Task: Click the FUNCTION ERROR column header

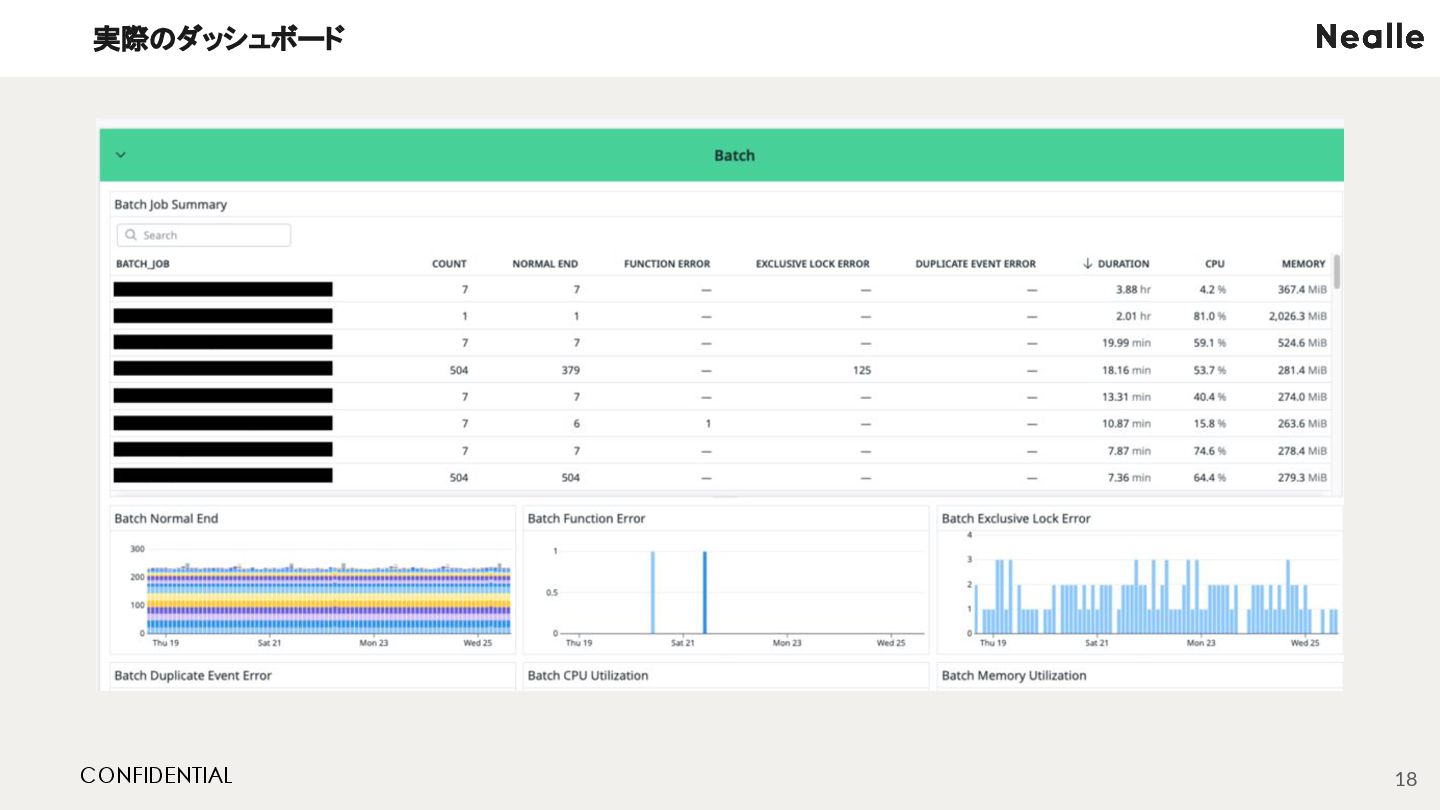Action: (666, 264)
